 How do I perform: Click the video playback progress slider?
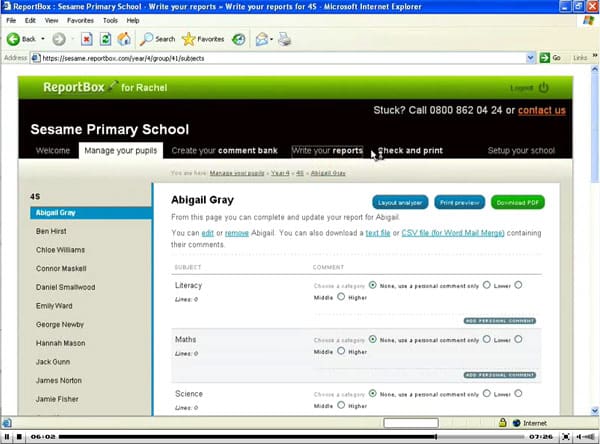tap(291, 436)
